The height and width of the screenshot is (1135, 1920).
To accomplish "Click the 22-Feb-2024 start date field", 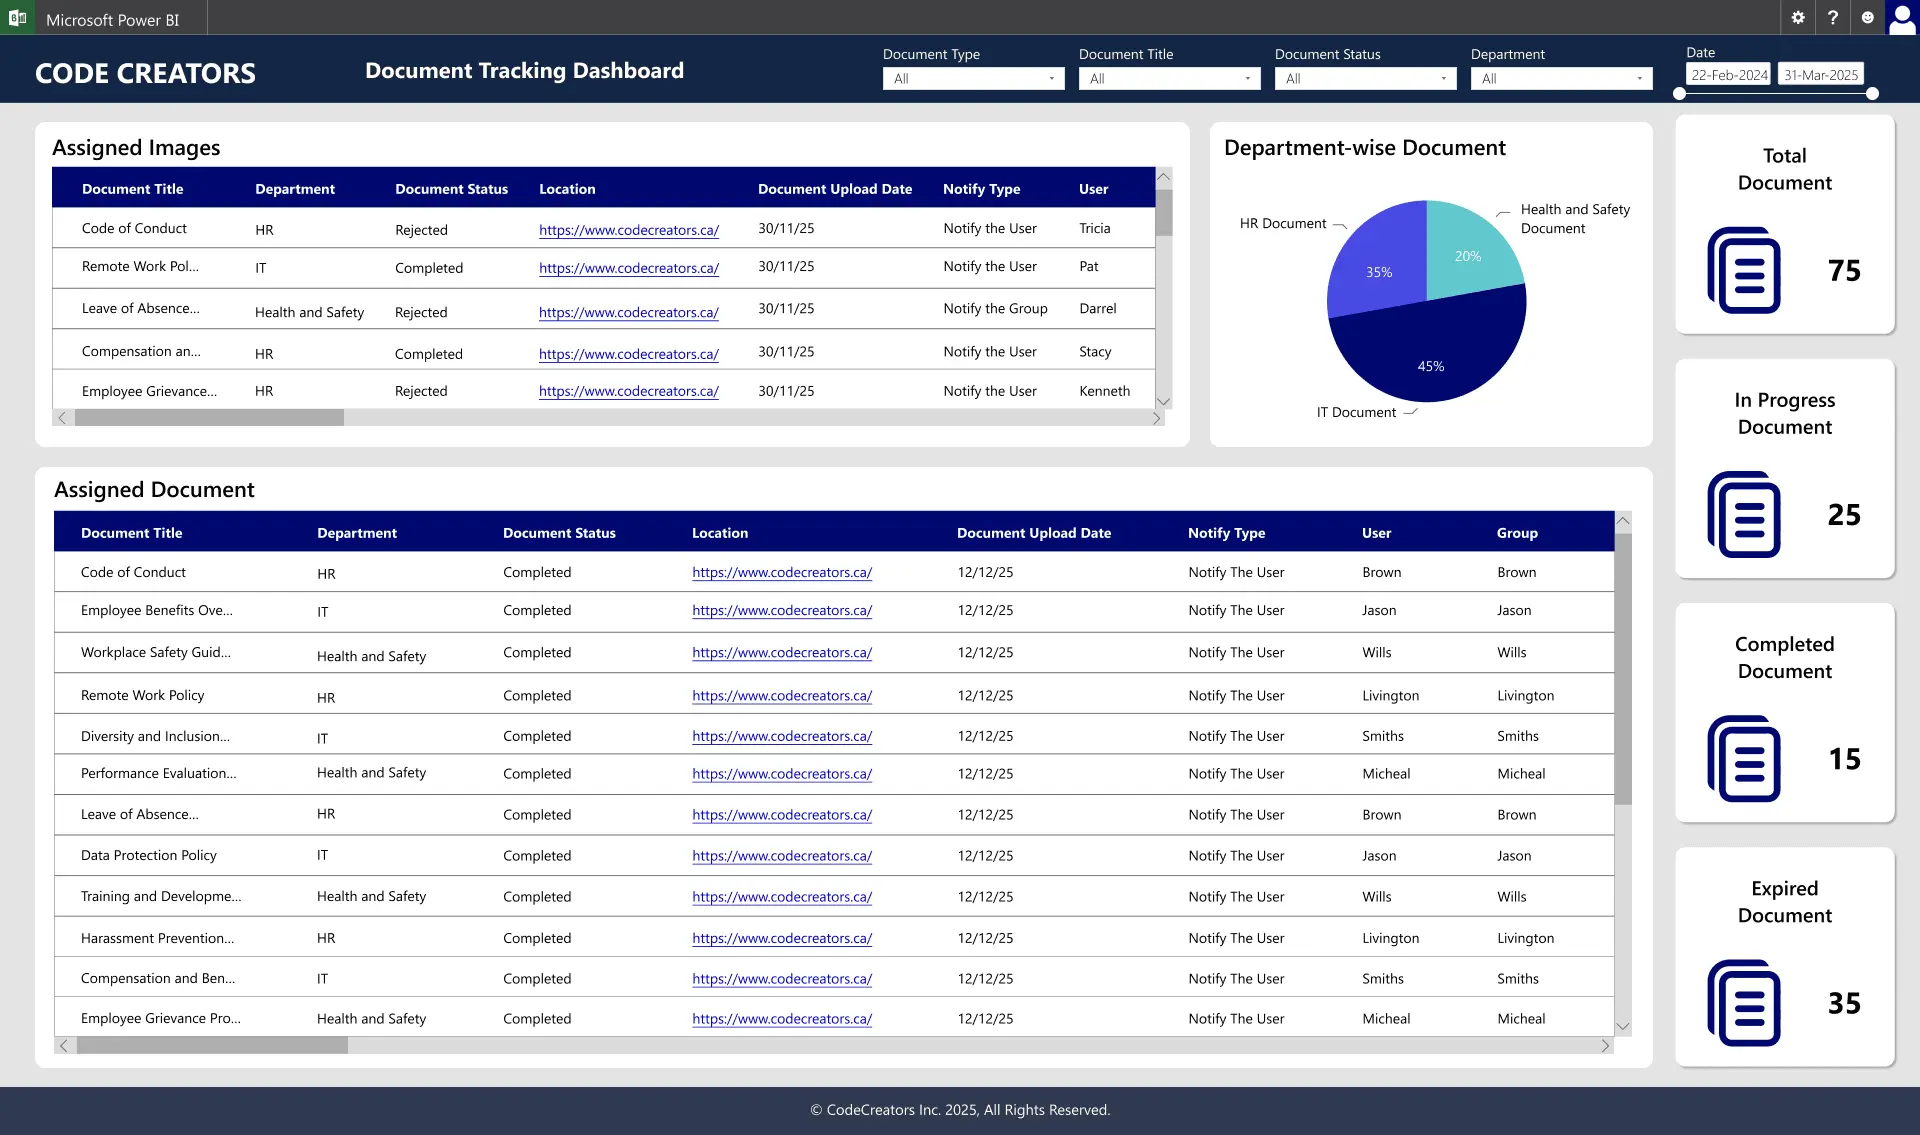I will [x=1728, y=74].
